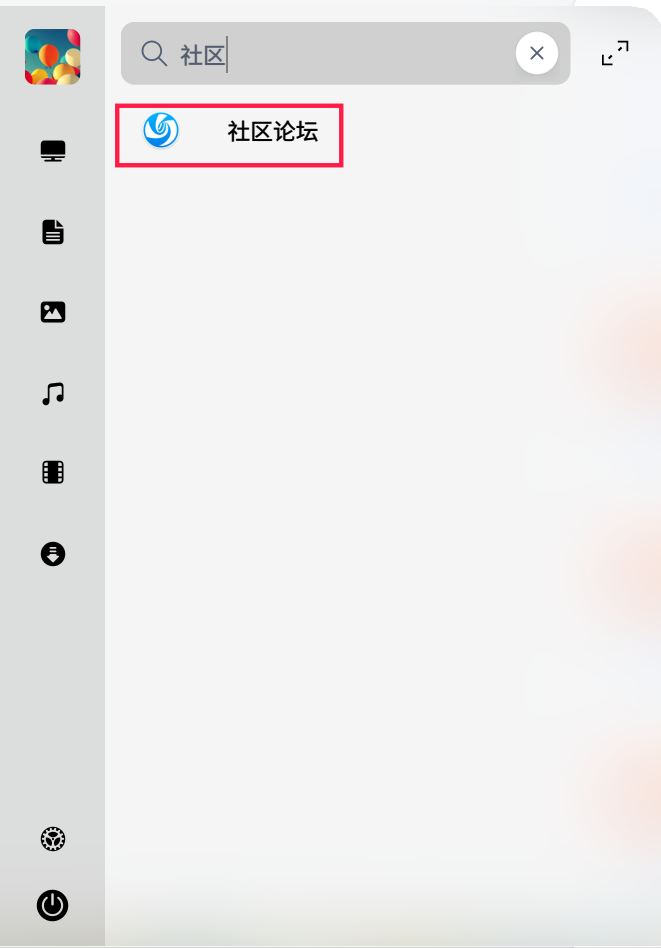Viewport: 661px width, 948px height.
Task: Open the Pictures folder shortcut
Action: tap(53, 312)
